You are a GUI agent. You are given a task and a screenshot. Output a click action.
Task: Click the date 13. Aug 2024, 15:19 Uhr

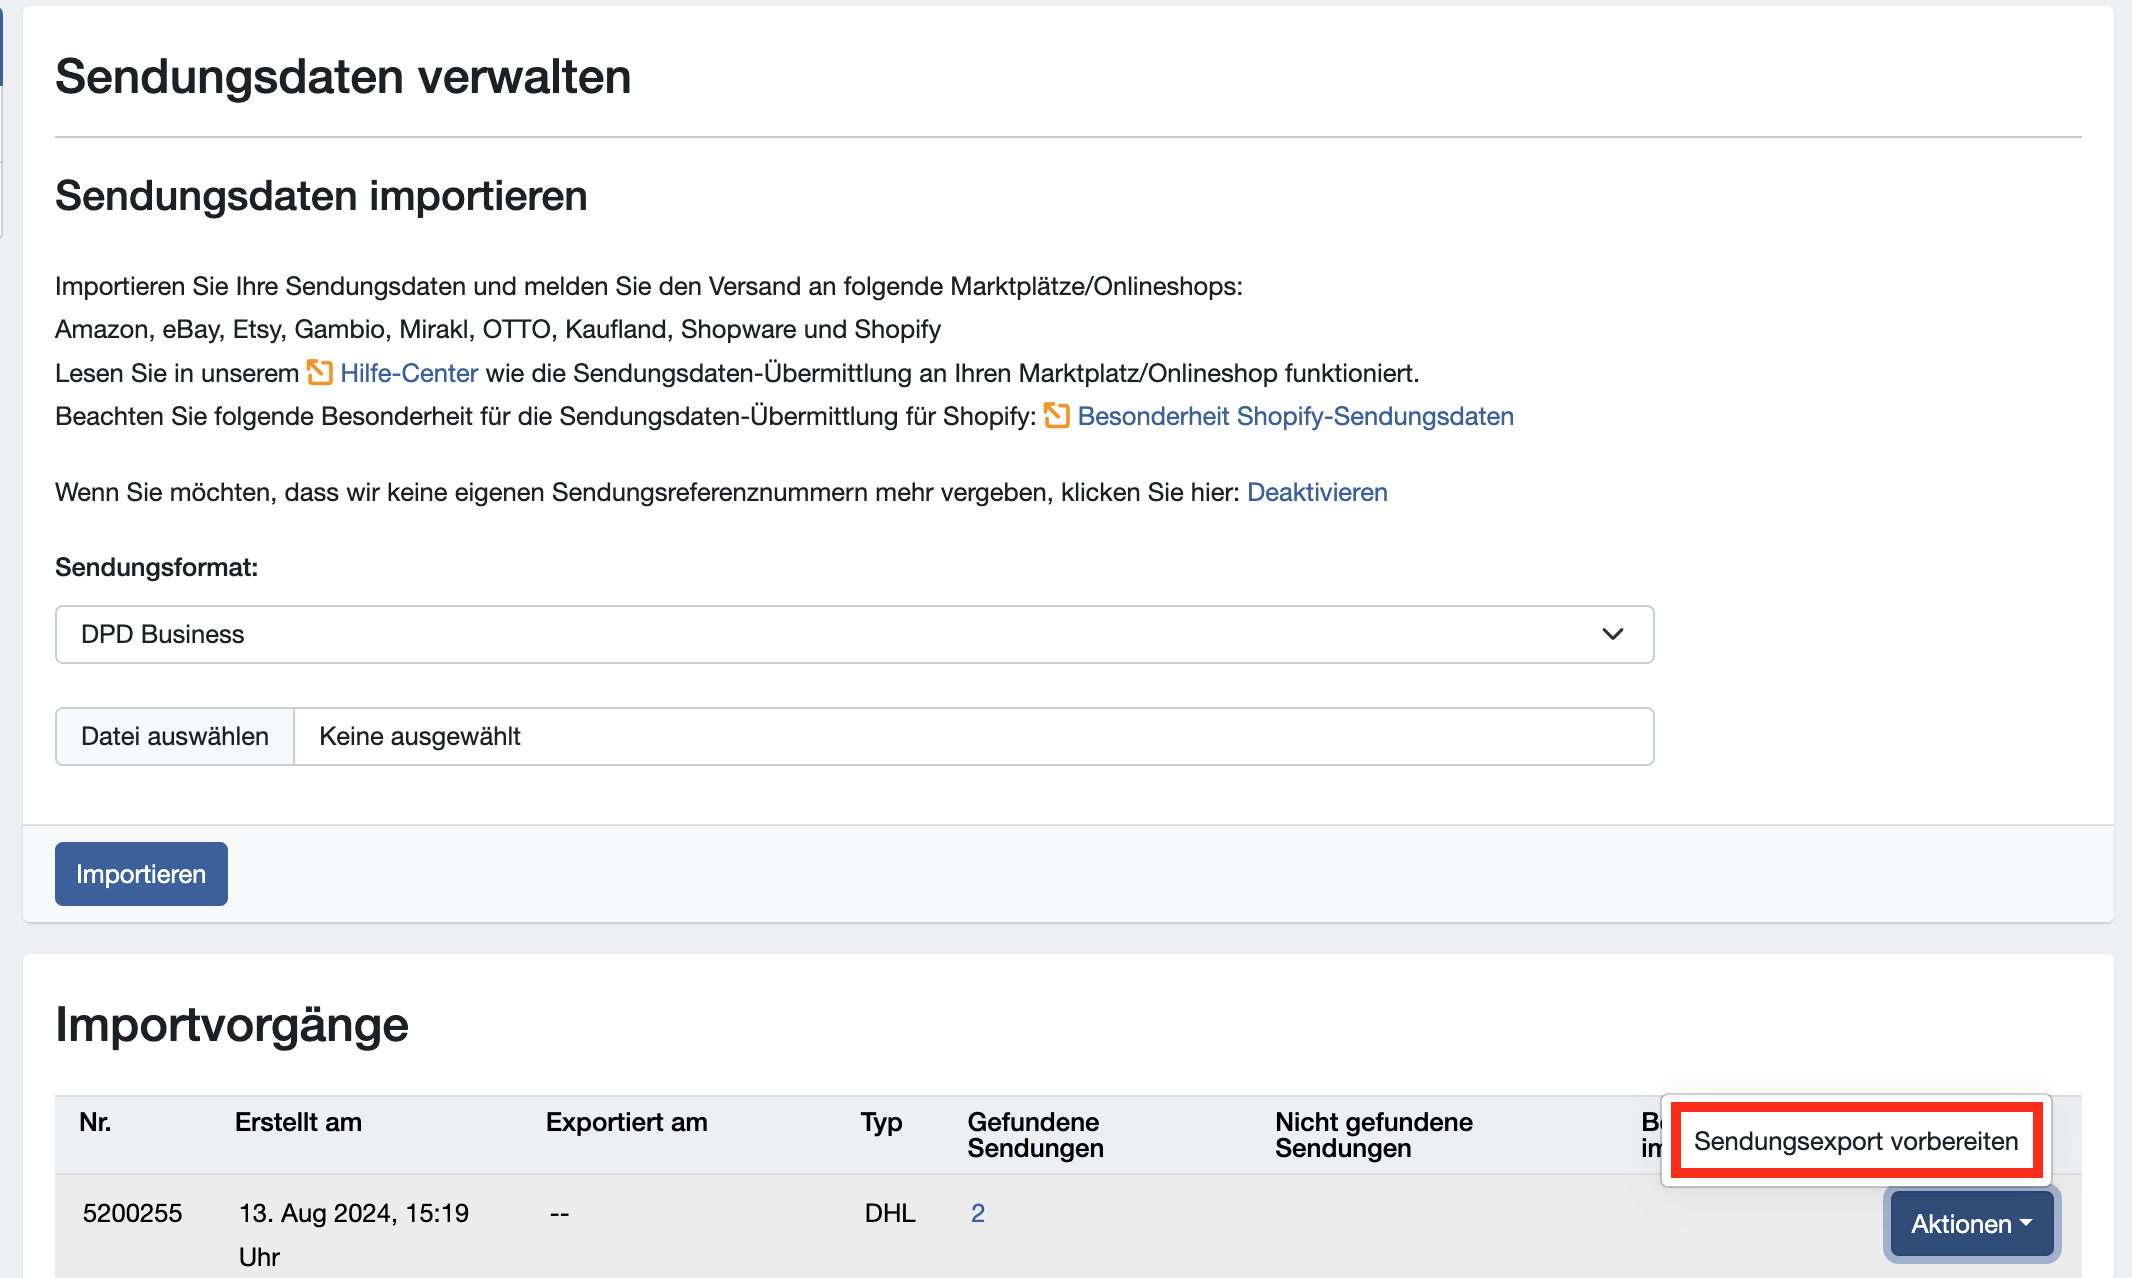coord(353,1234)
